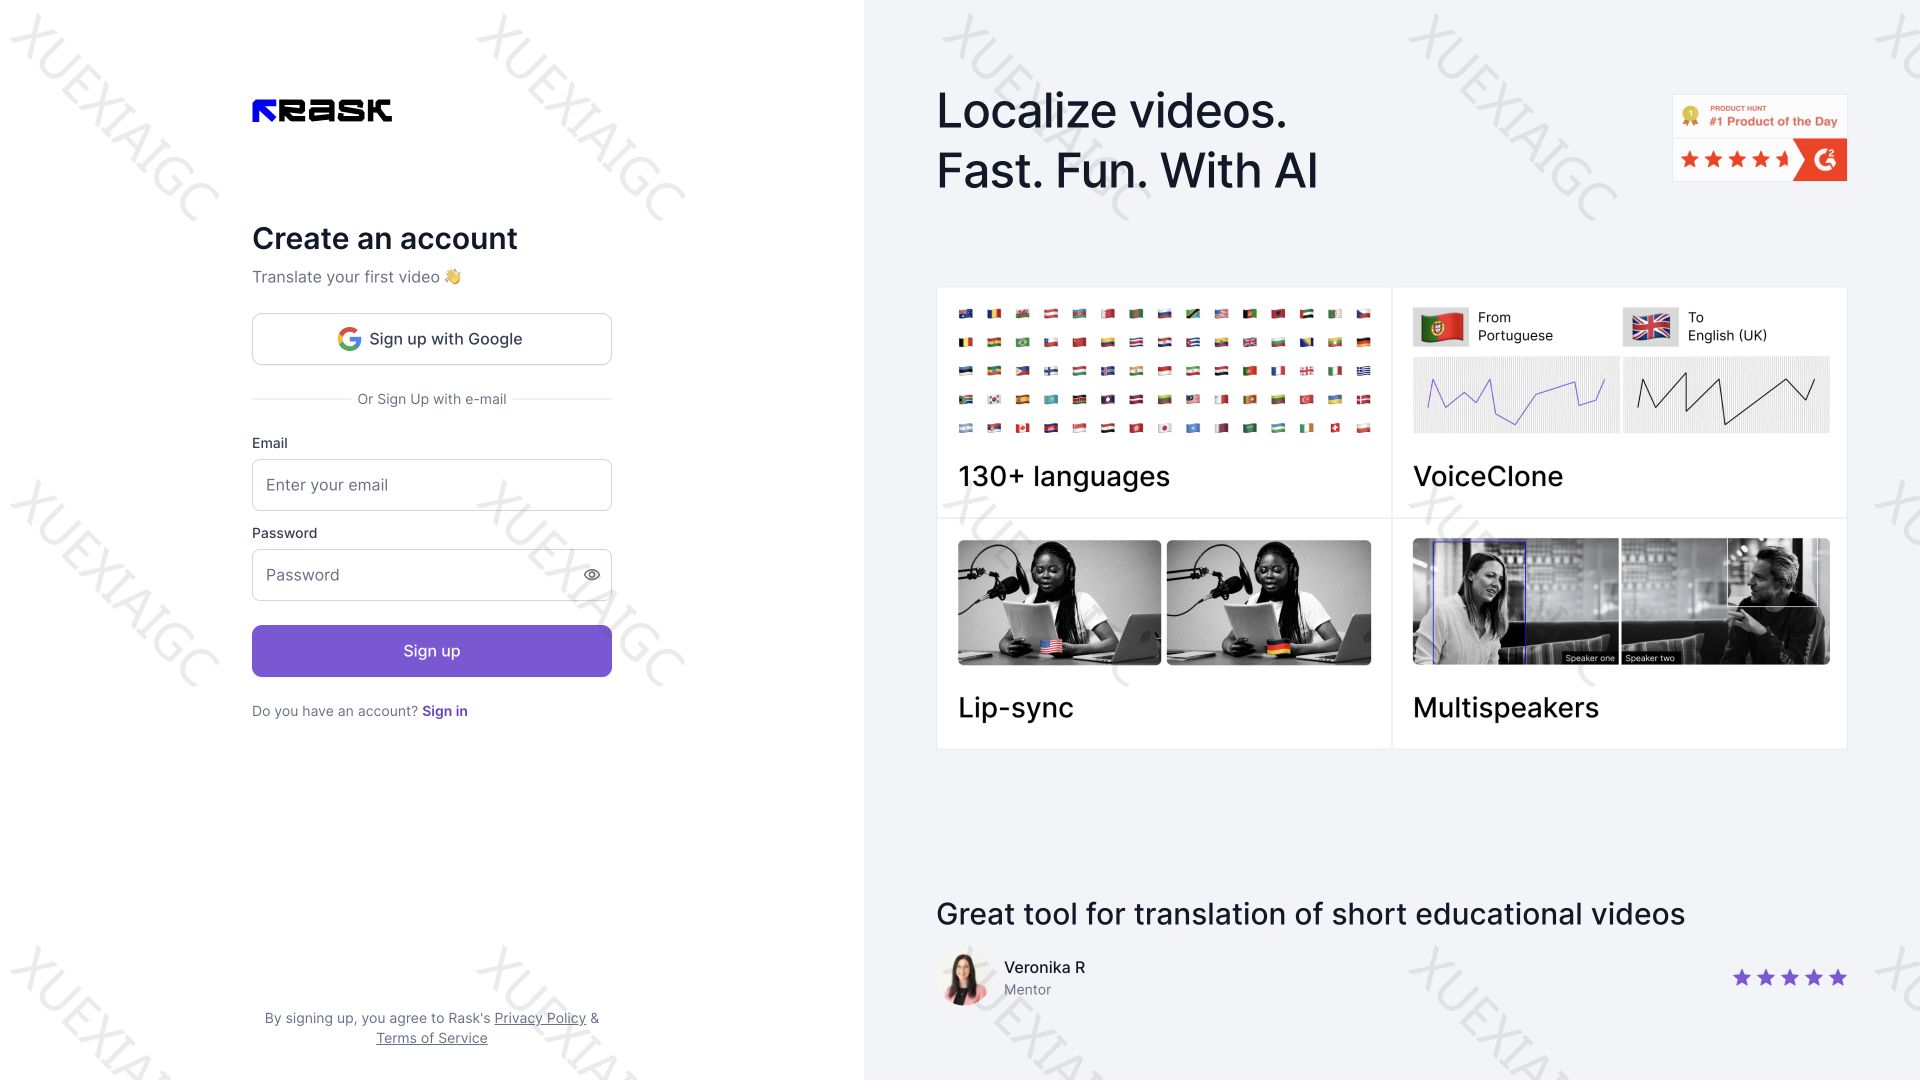
Task: Click the G2 star rating badge
Action: click(1760, 160)
